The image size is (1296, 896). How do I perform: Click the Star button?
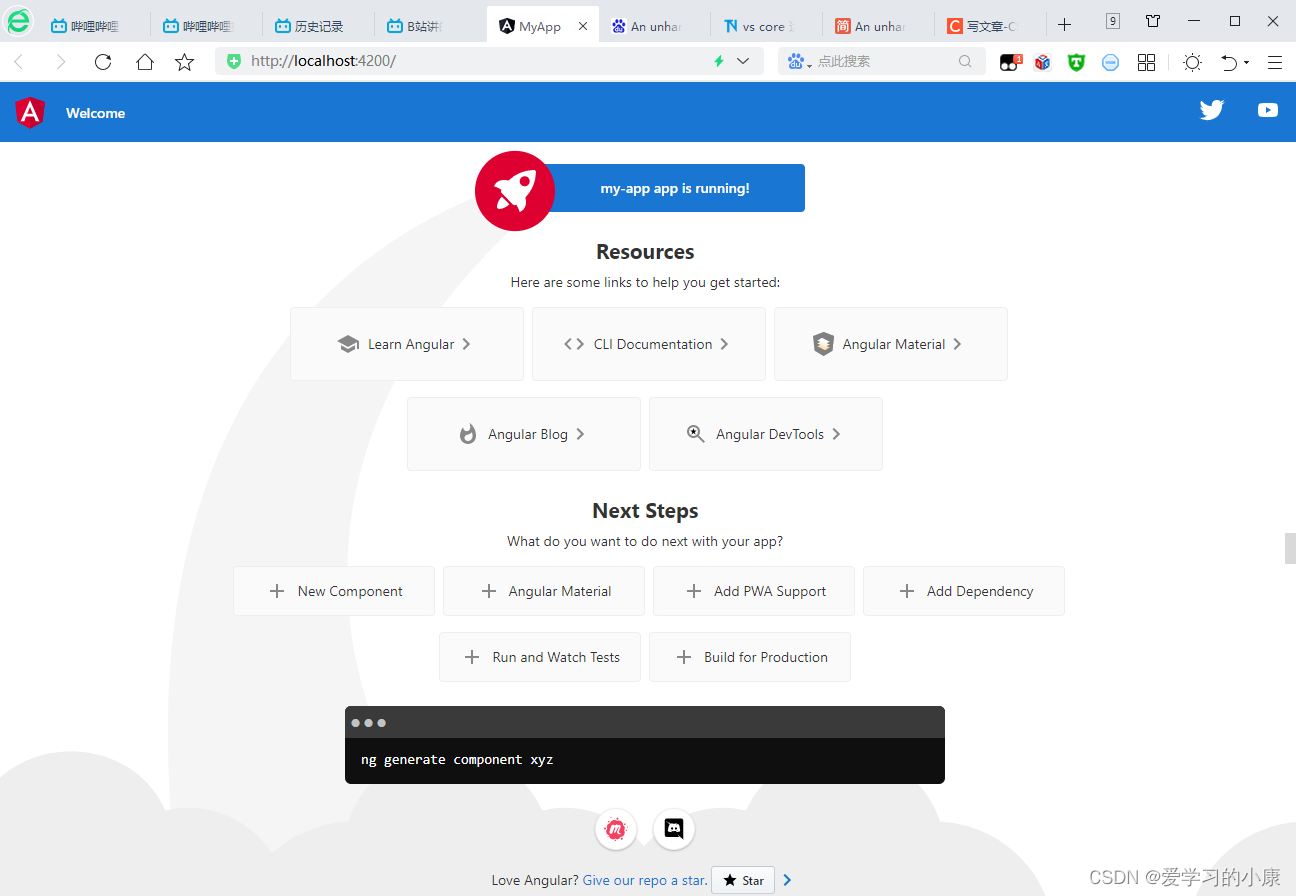coord(744,880)
